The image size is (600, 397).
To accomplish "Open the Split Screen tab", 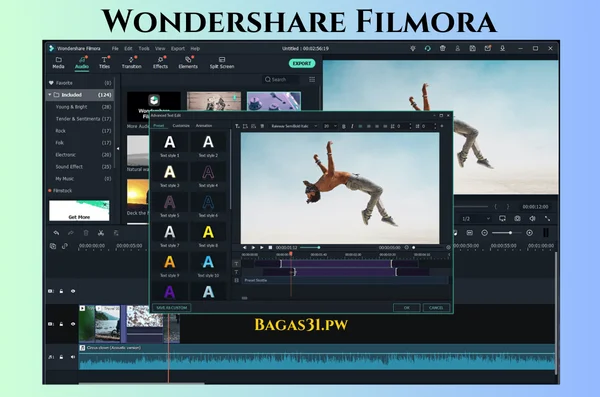I will (222, 63).
